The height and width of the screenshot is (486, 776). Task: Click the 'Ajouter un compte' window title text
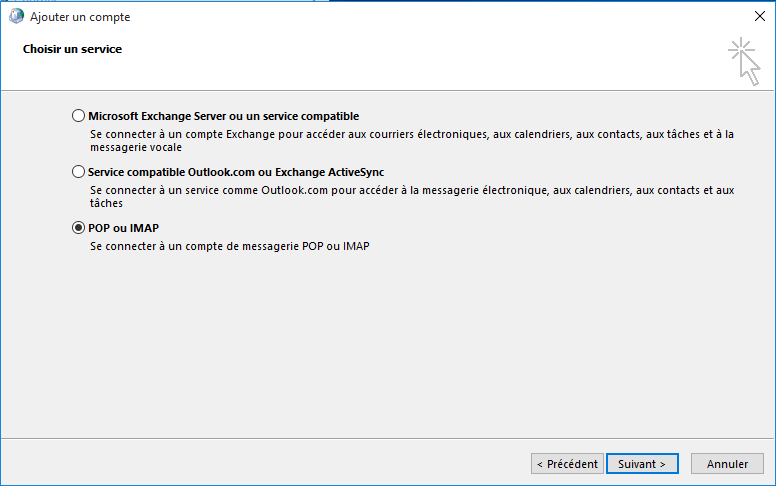coord(80,17)
